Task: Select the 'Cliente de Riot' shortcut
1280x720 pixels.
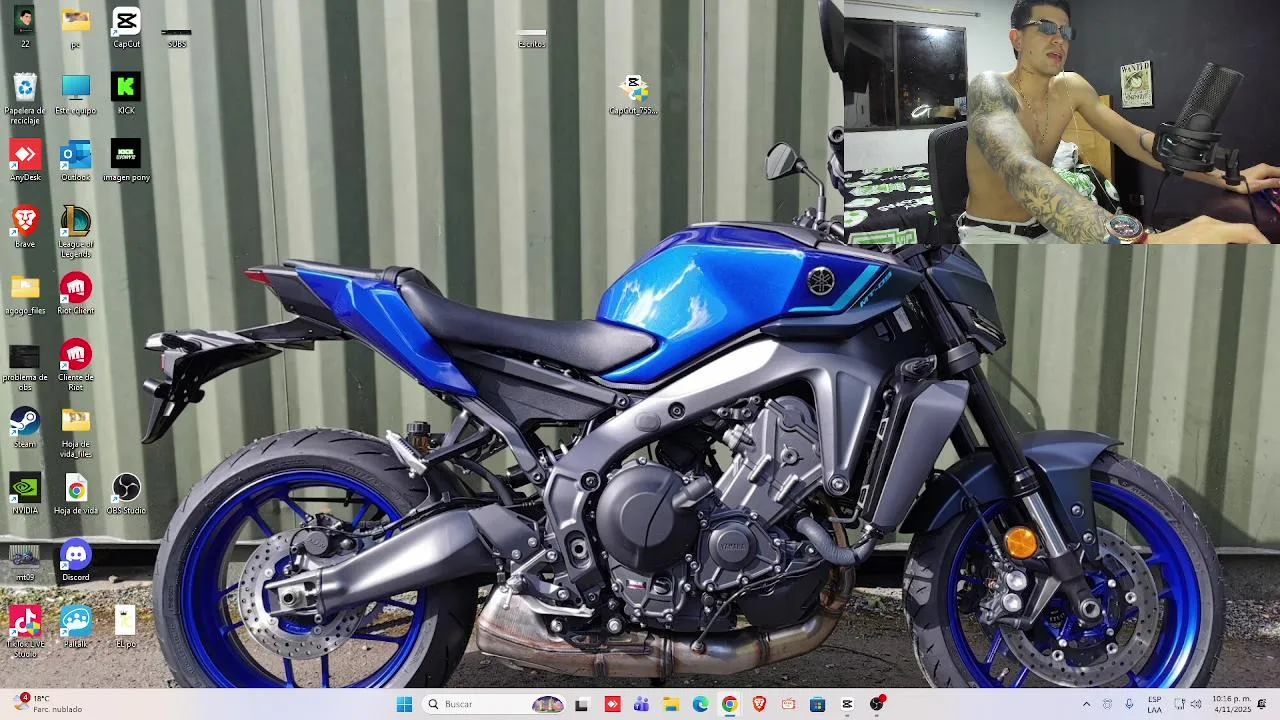Action: (76, 366)
